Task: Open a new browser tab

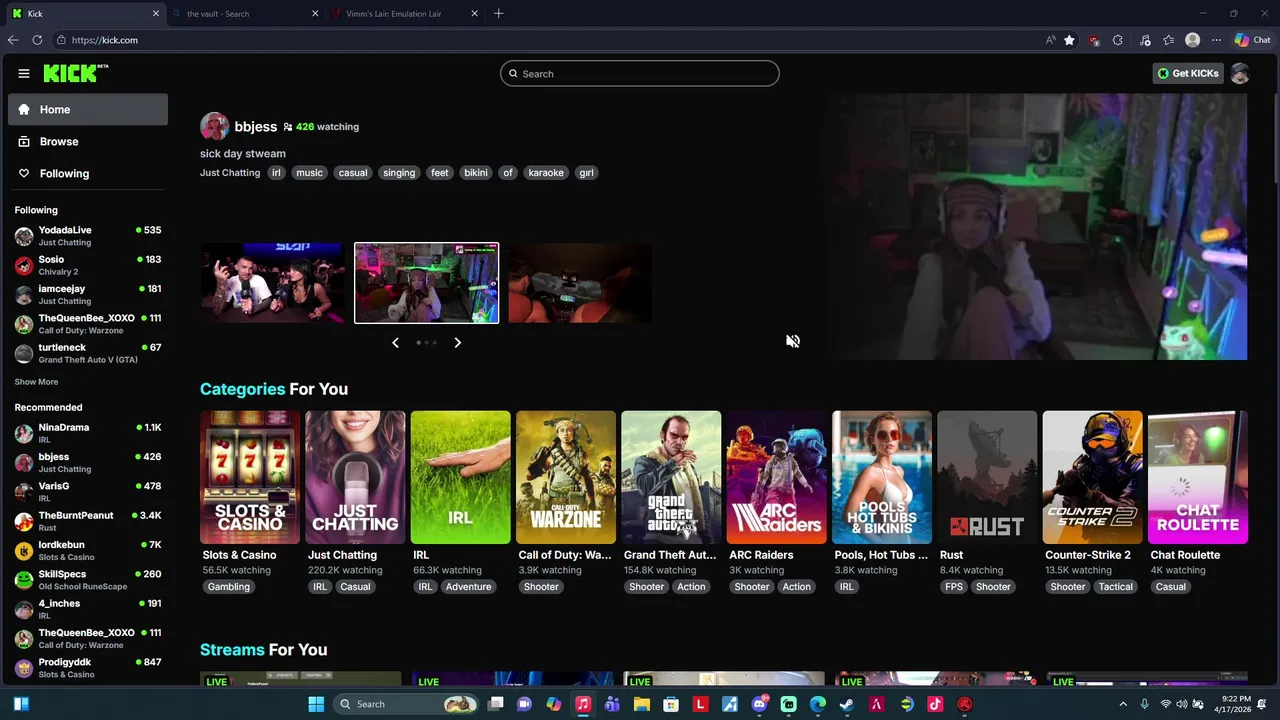Action: (x=498, y=13)
